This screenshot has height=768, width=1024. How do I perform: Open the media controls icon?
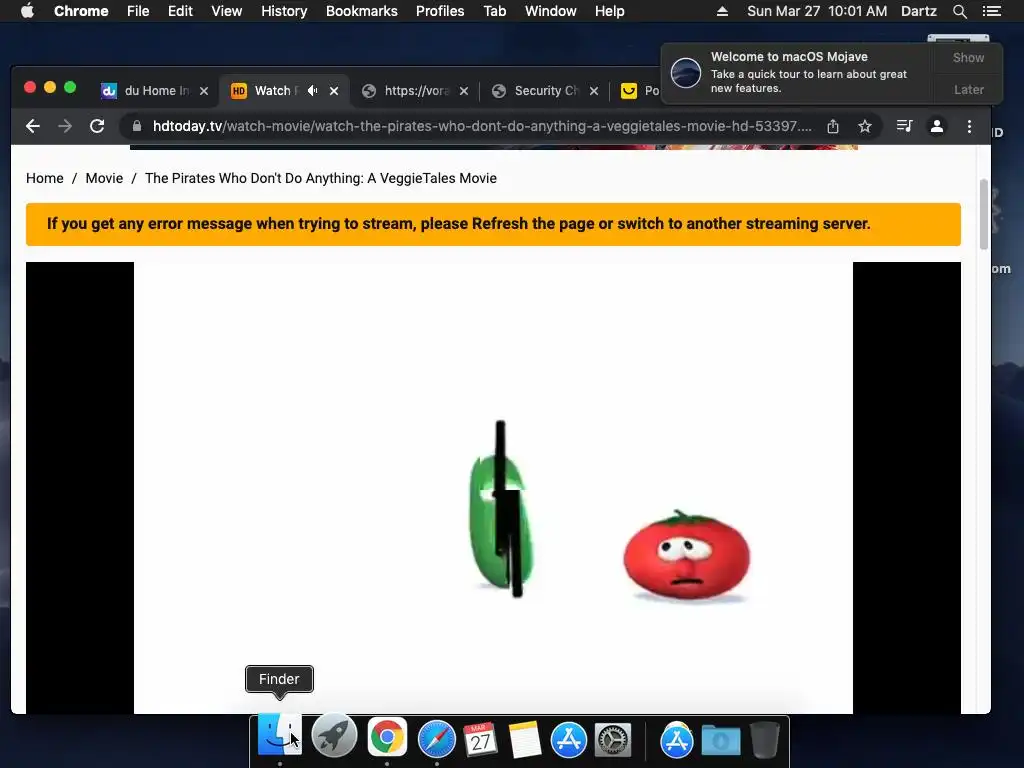click(904, 126)
